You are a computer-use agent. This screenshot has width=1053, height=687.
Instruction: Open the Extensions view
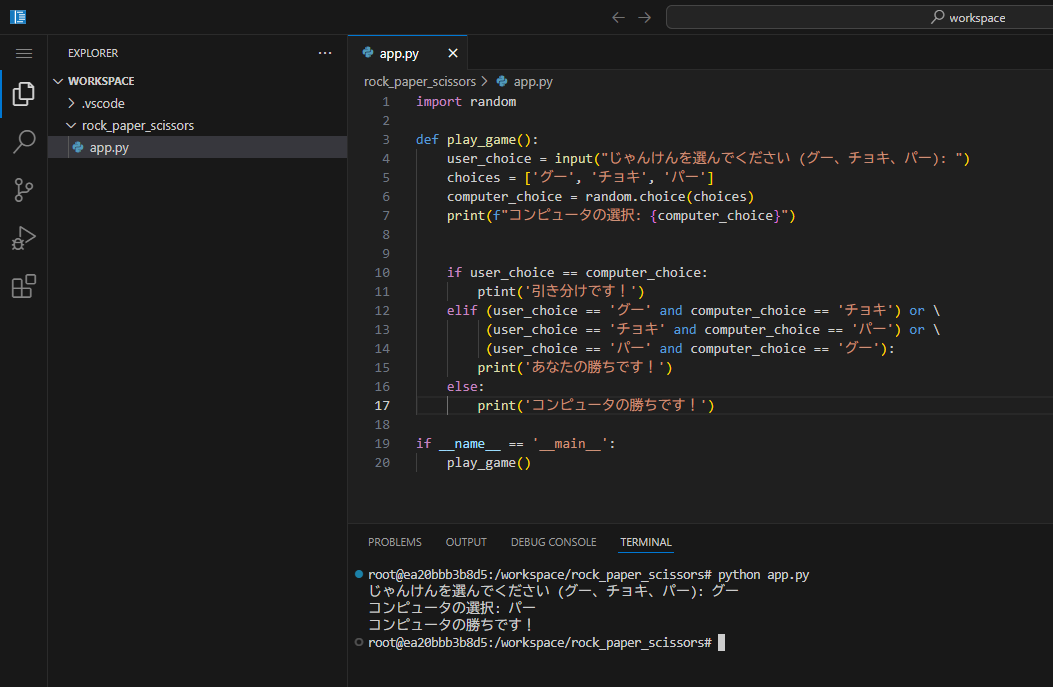pos(23,287)
